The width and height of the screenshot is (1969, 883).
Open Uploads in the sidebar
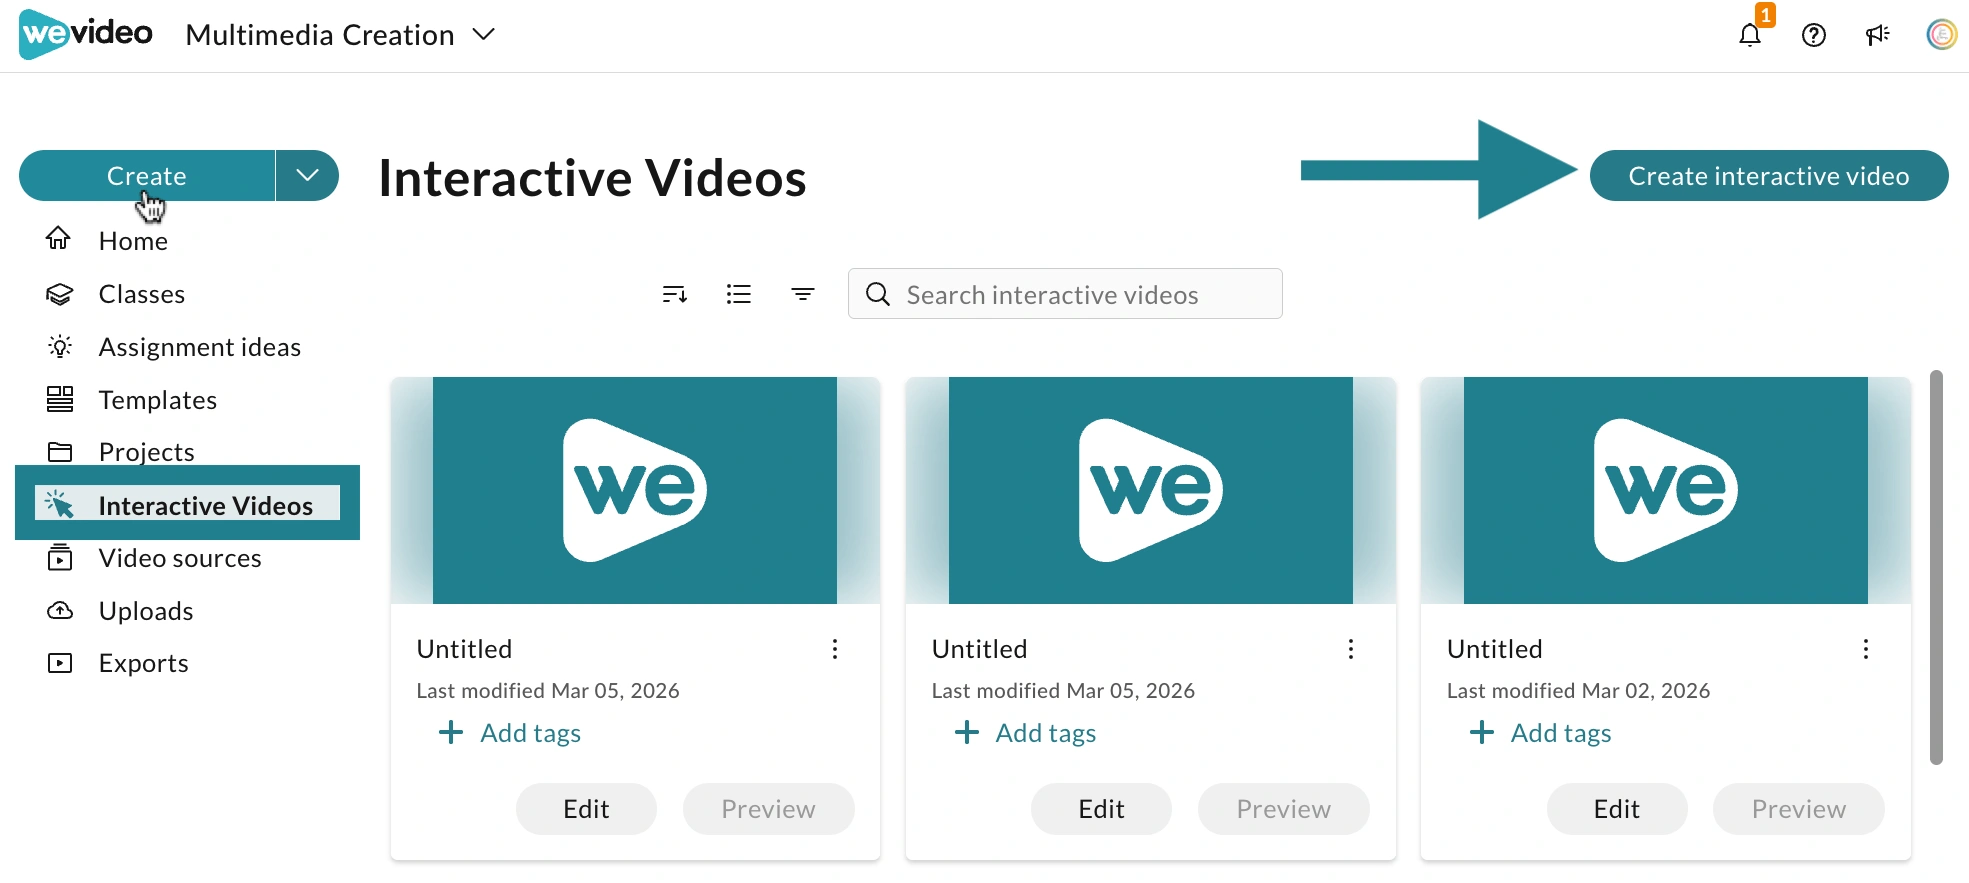pyautogui.click(x=146, y=611)
